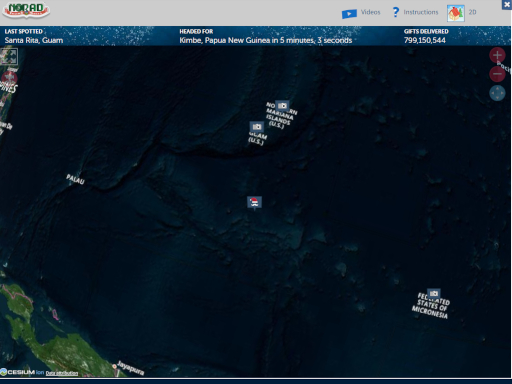Click the Northern Mariana Islands label
The image size is (512, 384).
click(x=281, y=115)
